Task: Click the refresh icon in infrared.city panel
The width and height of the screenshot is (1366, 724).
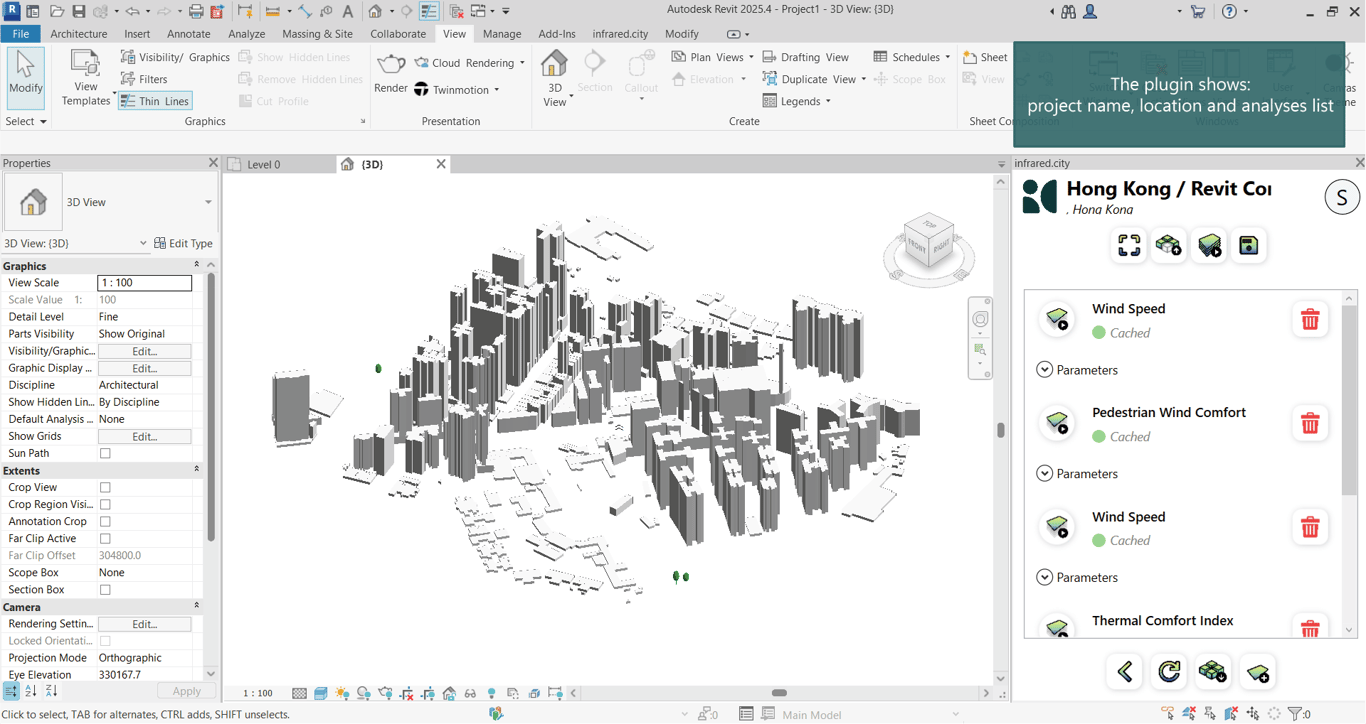Action: (1169, 672)
